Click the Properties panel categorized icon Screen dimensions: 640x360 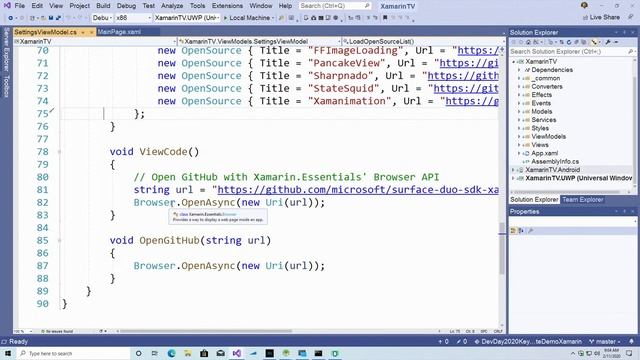point(513,231)
